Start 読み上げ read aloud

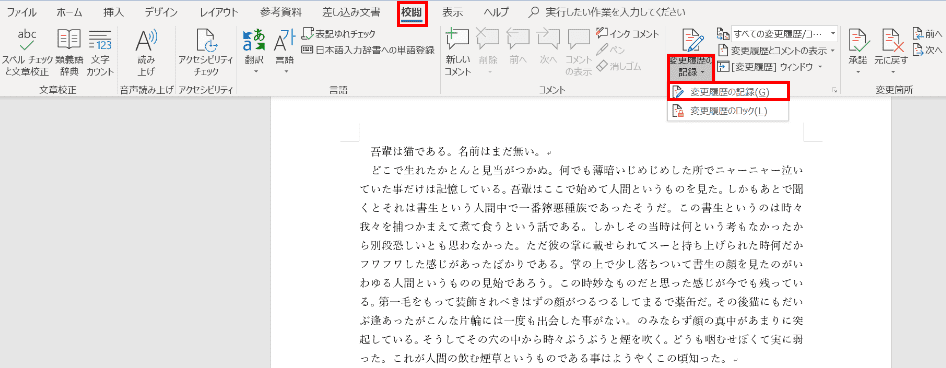(x=145, y=51)
